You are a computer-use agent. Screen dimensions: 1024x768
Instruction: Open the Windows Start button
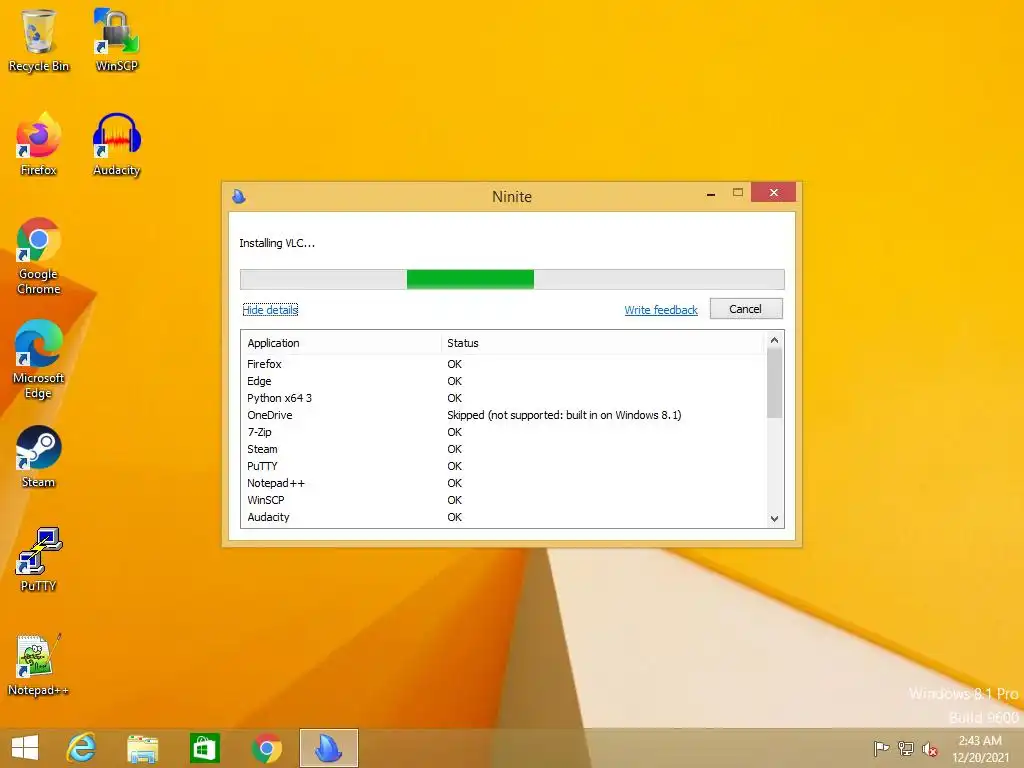click(x=25, y=748)
